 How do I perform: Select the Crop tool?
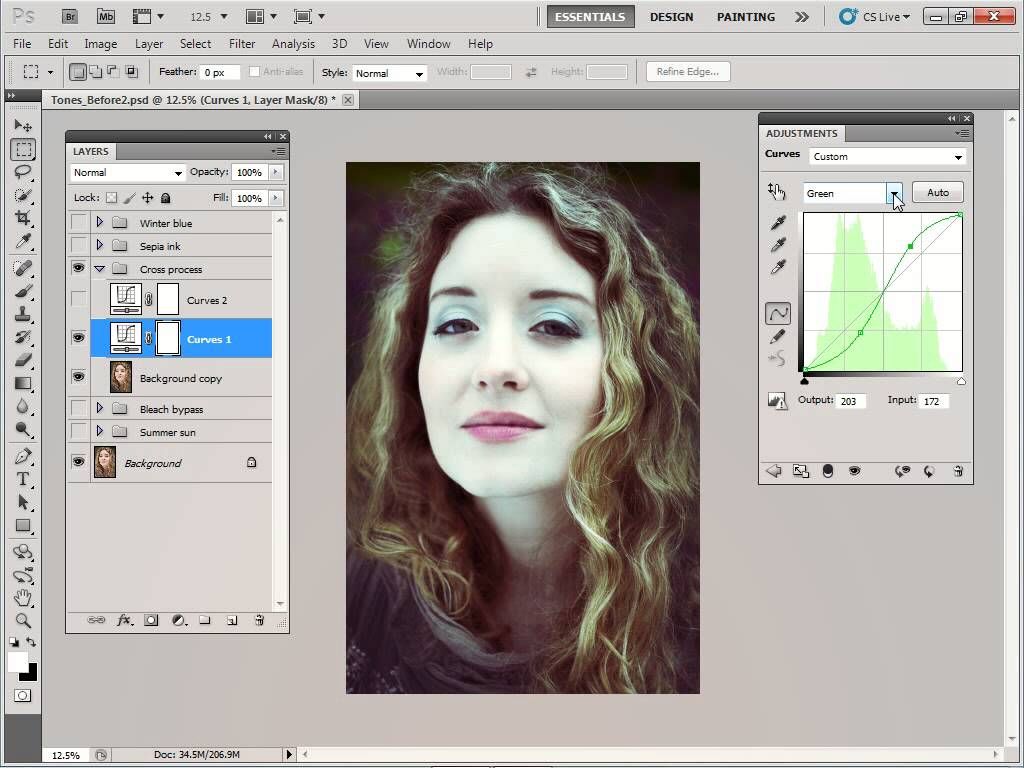click(23, 218)
